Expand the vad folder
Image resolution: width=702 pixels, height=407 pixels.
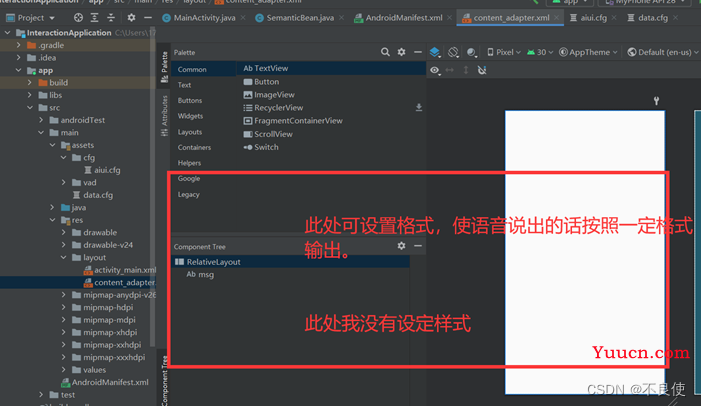tap(64, 183)
